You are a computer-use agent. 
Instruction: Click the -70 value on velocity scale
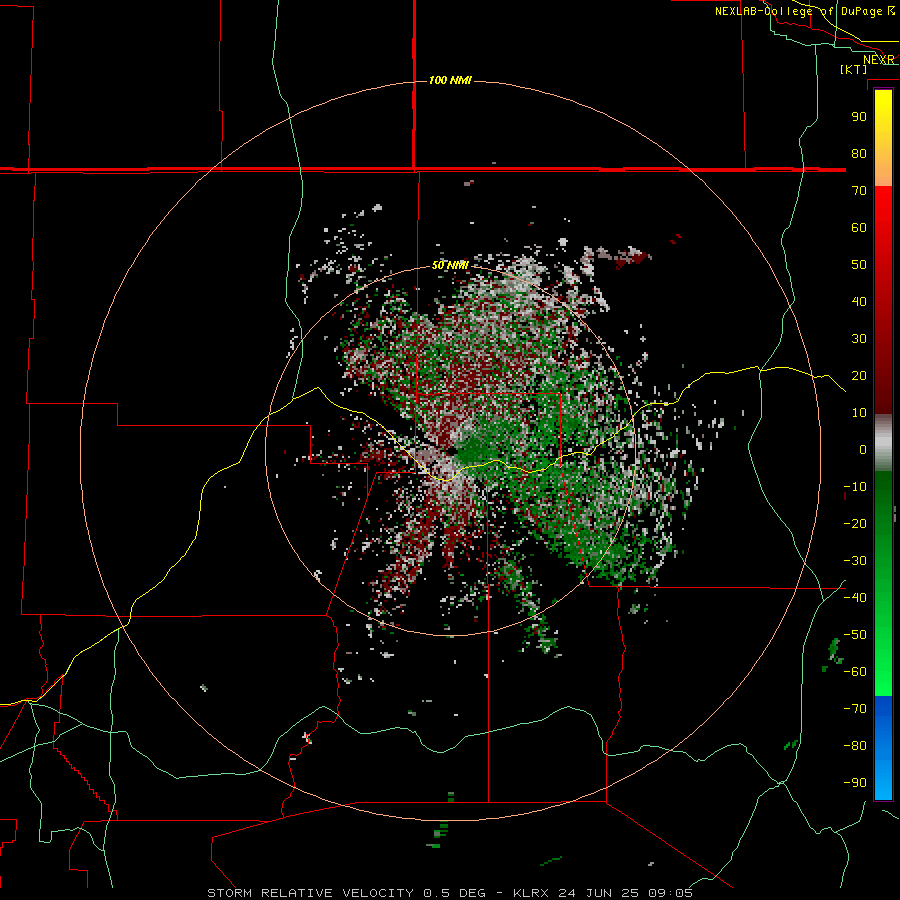click(x=855, y=709)
